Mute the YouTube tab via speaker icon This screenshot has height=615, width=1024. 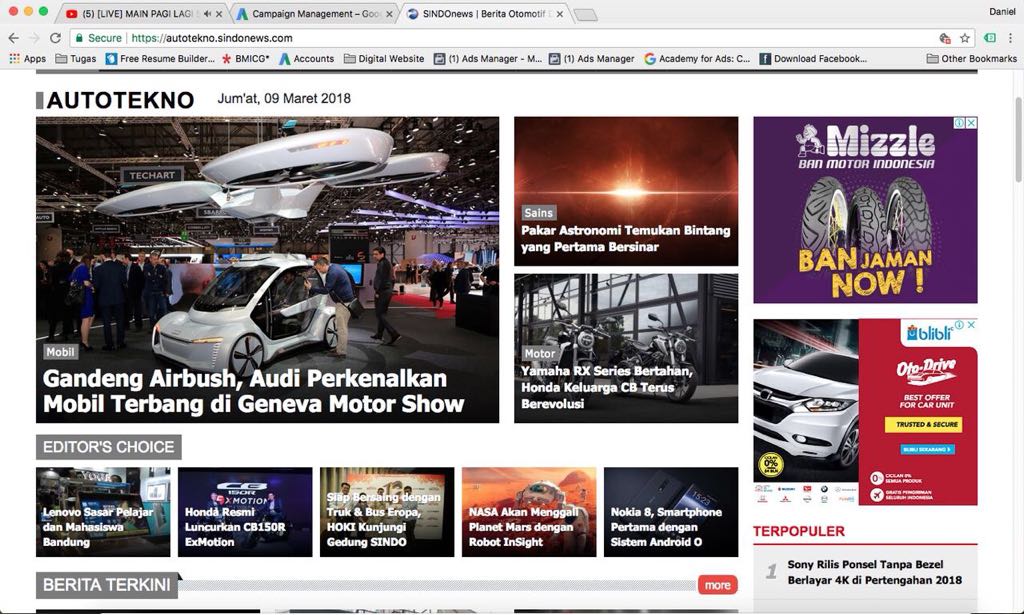207,14
